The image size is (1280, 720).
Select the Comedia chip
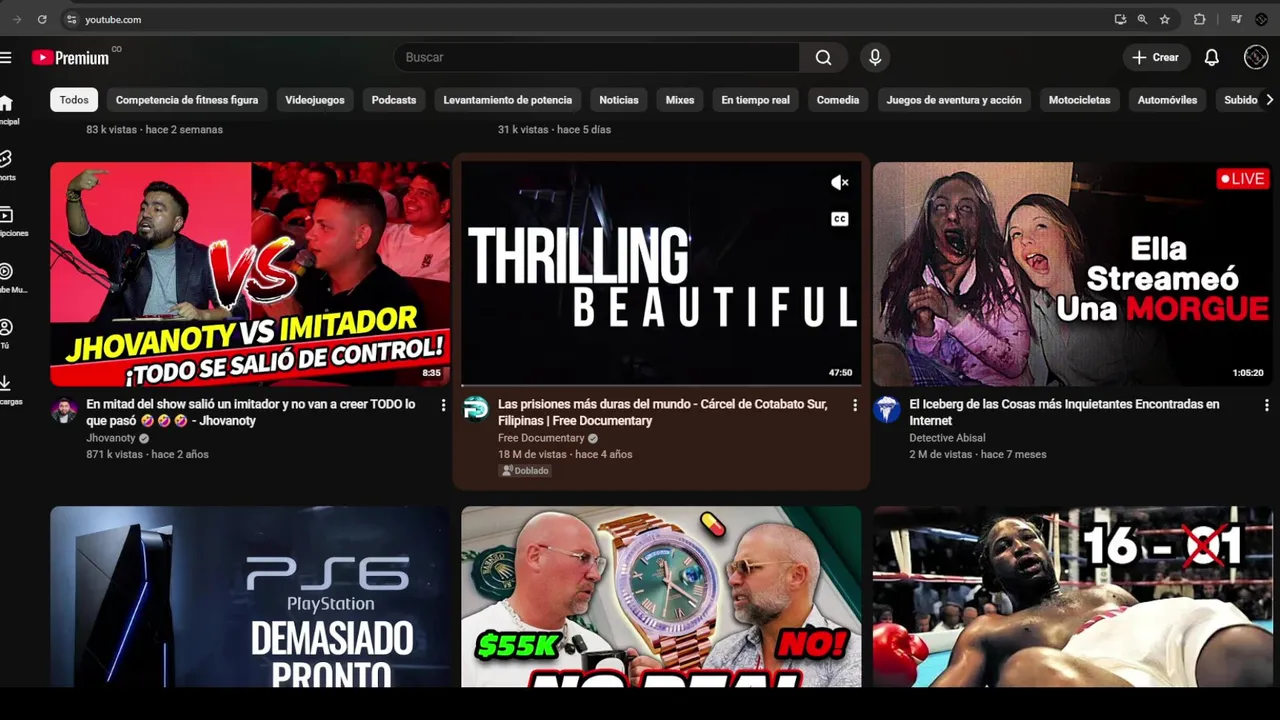pos(838,100)
